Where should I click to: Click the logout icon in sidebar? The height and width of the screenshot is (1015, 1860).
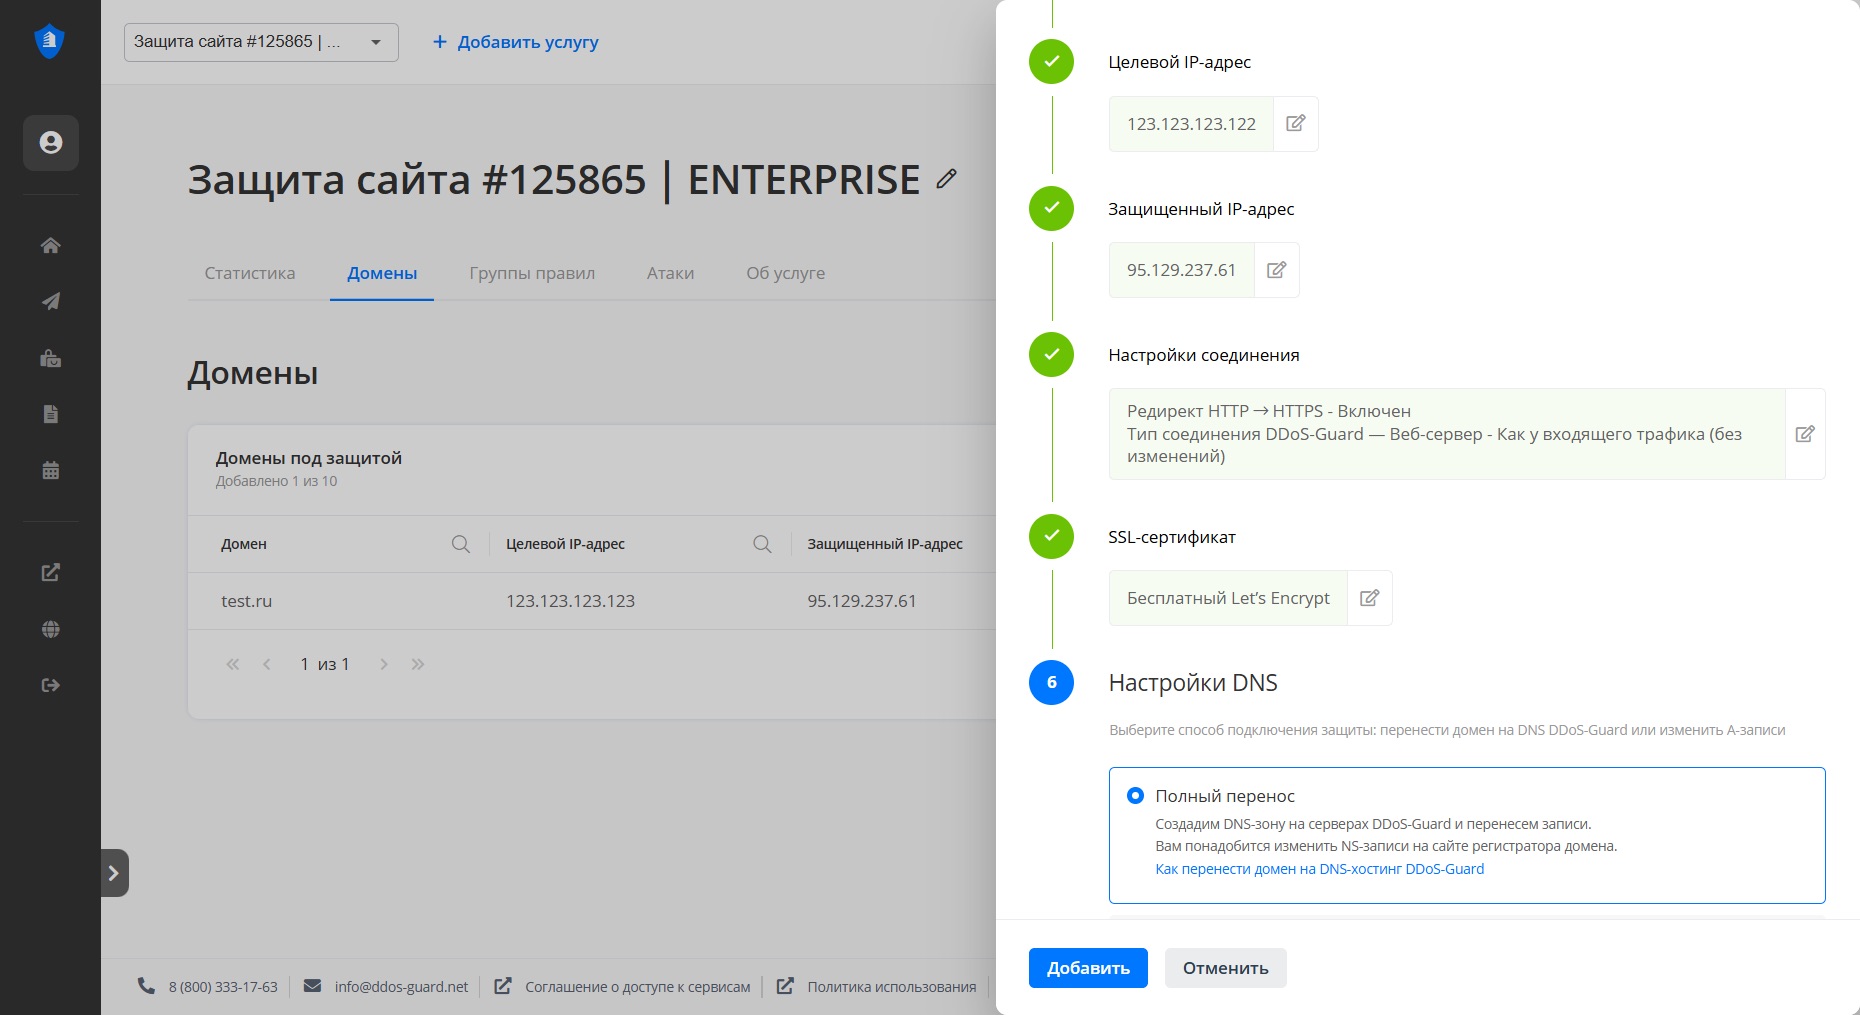[x=51, y=685]
